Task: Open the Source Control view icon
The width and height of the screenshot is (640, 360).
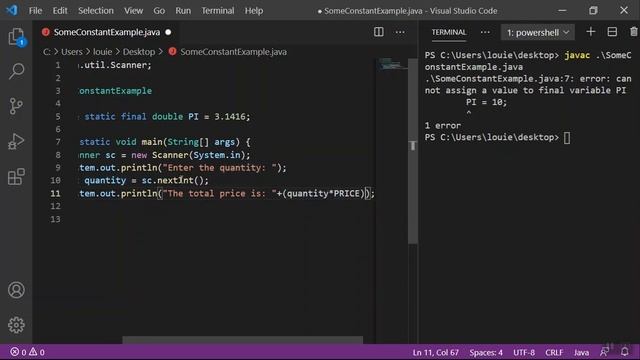Action: [16, 106]
